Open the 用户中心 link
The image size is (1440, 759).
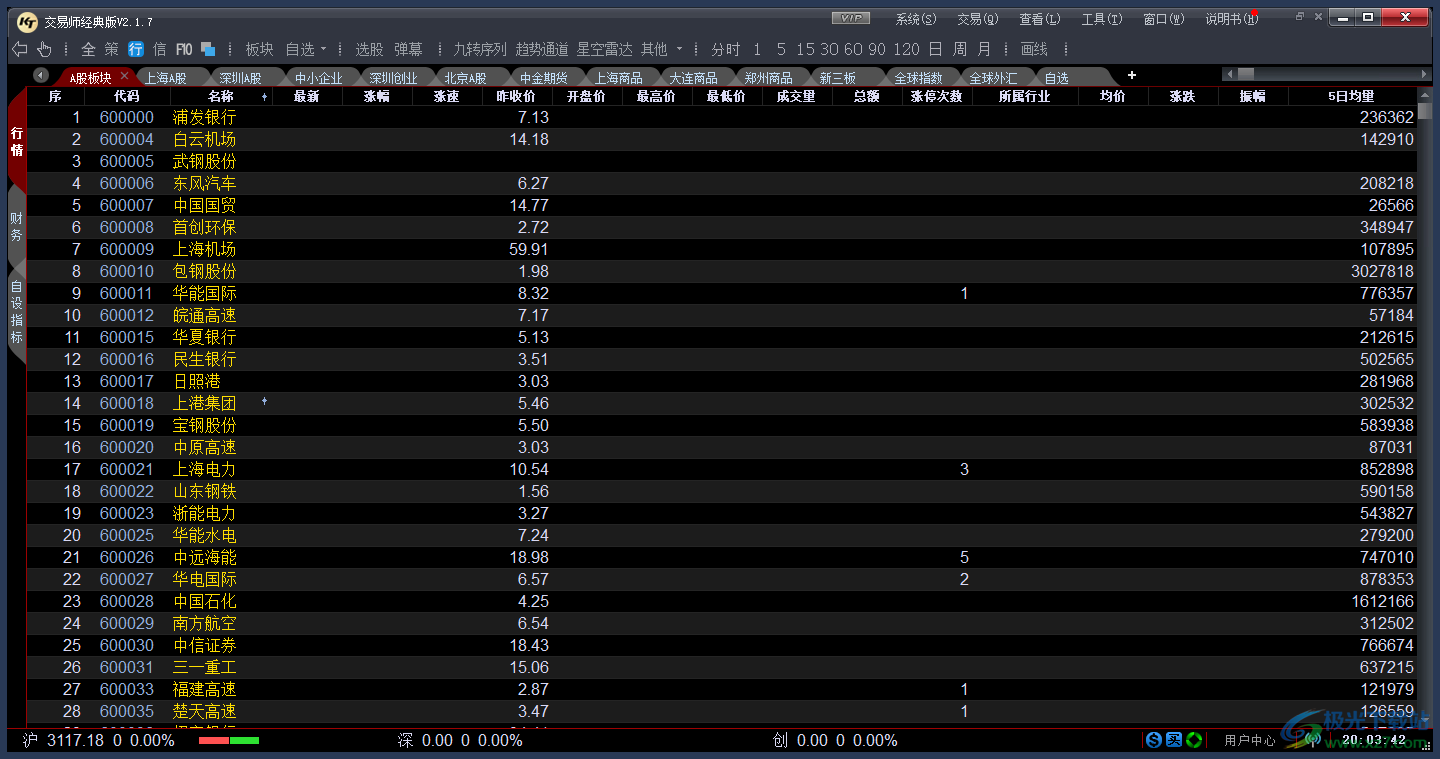[x=1250, y=741]
